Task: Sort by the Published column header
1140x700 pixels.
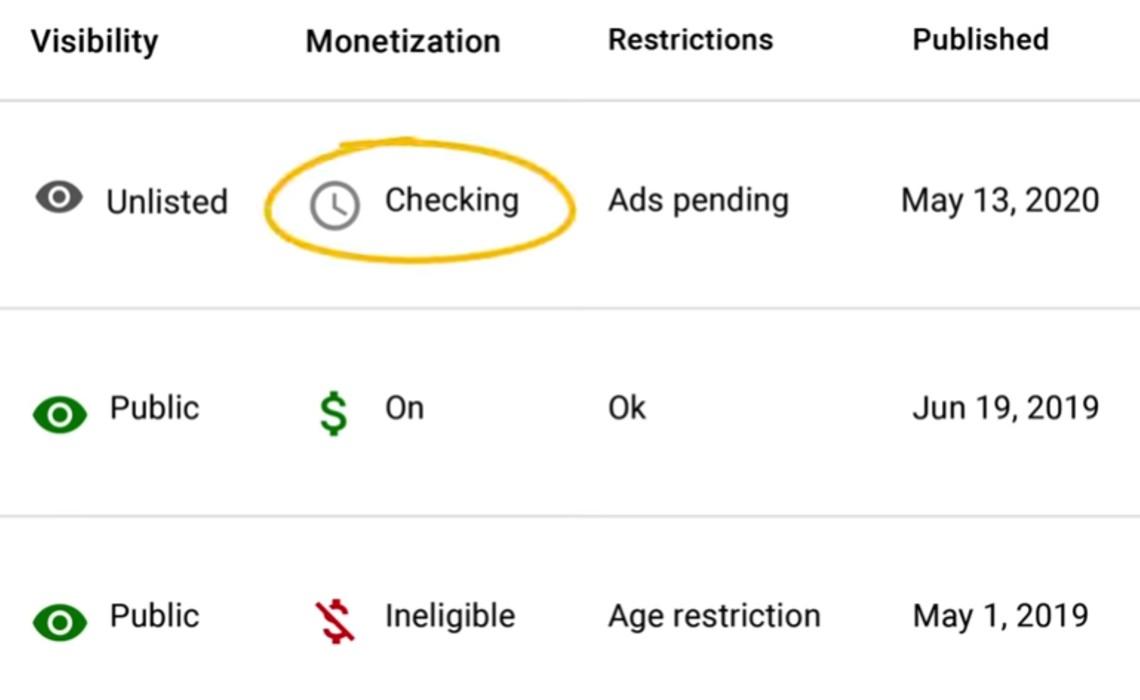Action: [979, 39]
